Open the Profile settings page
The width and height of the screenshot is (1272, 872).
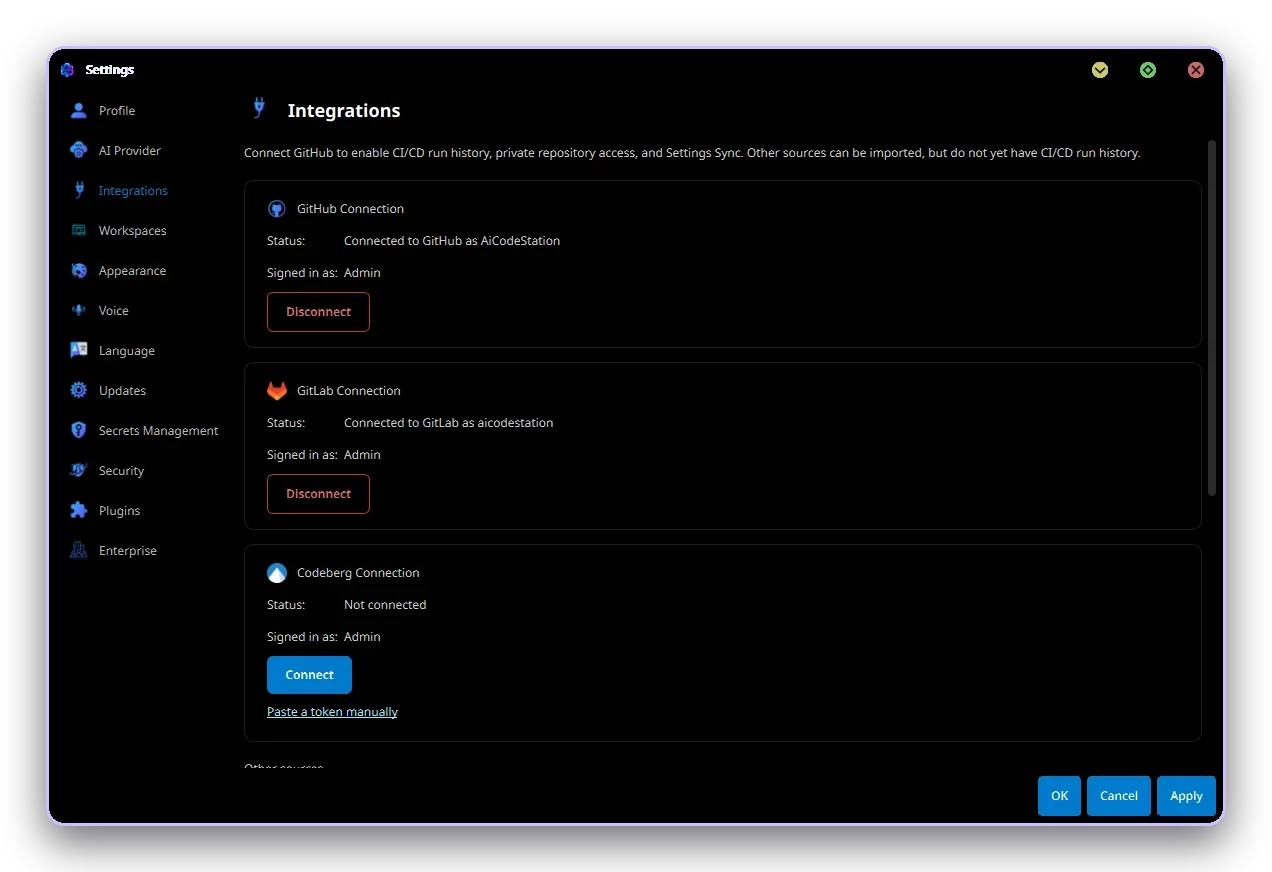point(117,111)
